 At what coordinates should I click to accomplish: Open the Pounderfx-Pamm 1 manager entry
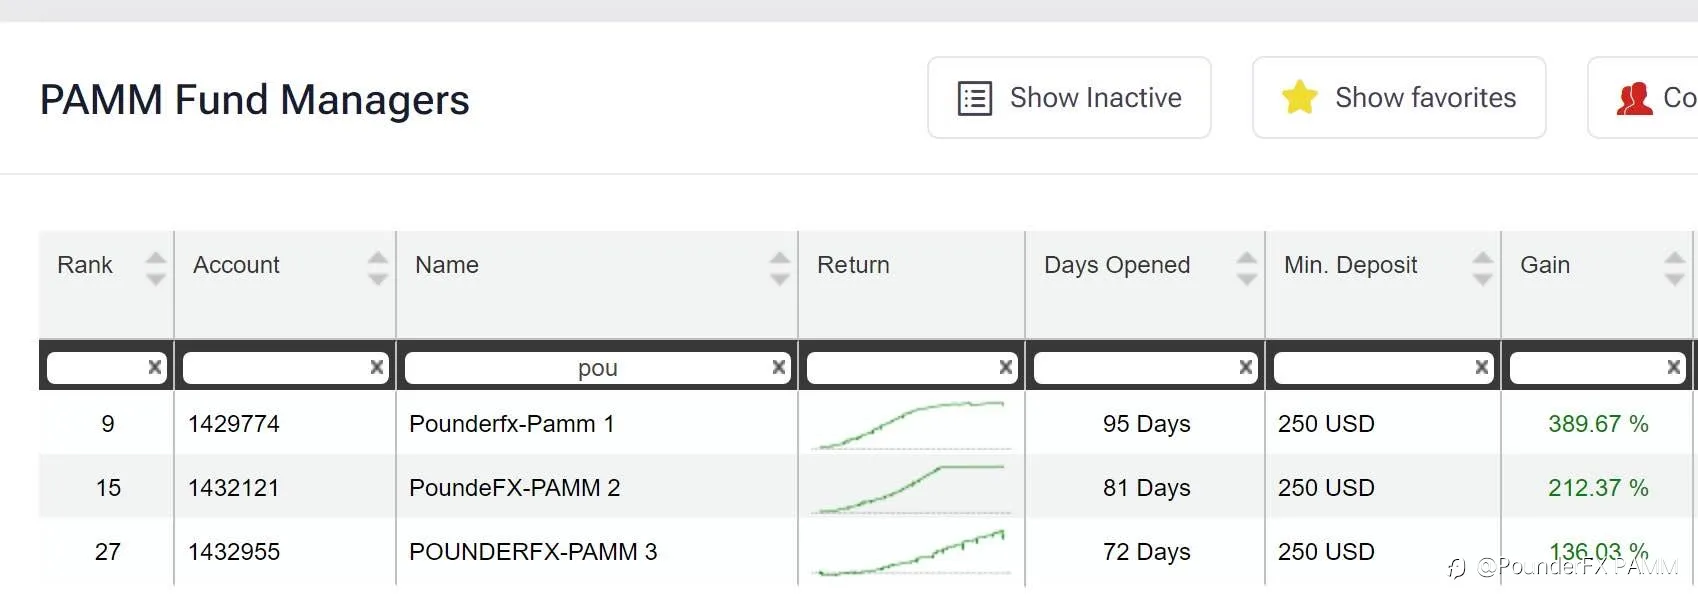511,424
